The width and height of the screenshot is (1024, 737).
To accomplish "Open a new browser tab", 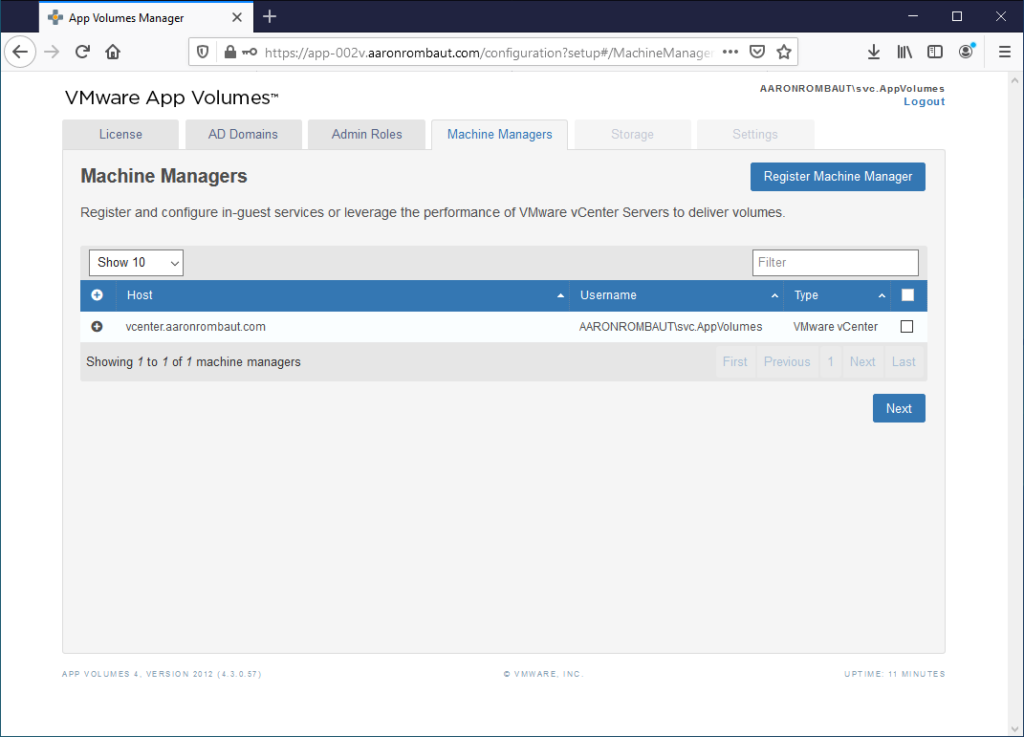I will 269,17.
